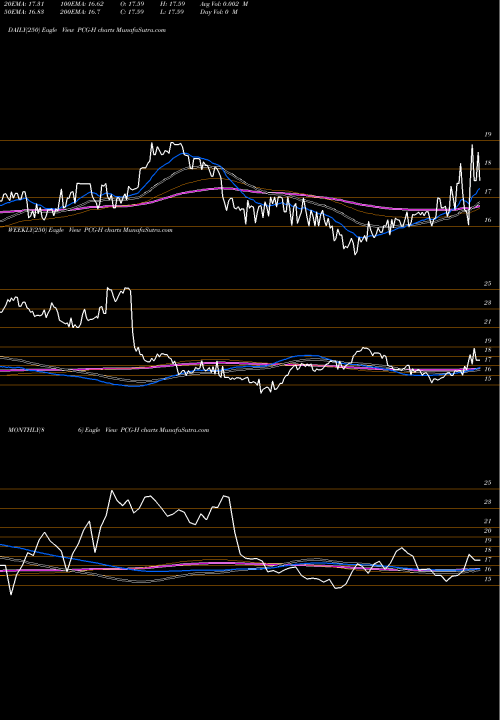This screenshot has height=720, width=500.
Task: Click the 'Avg Vol' value
Action: pos(224,4)
